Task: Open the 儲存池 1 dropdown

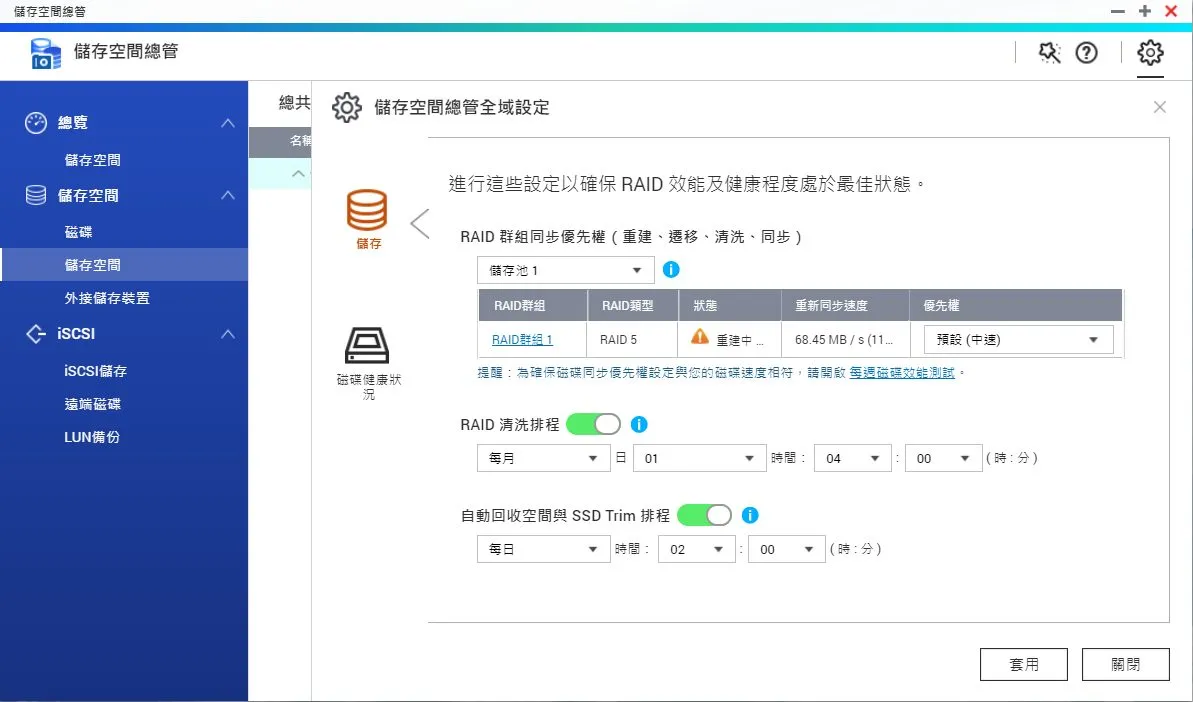Action: click(x=565, y=270)
